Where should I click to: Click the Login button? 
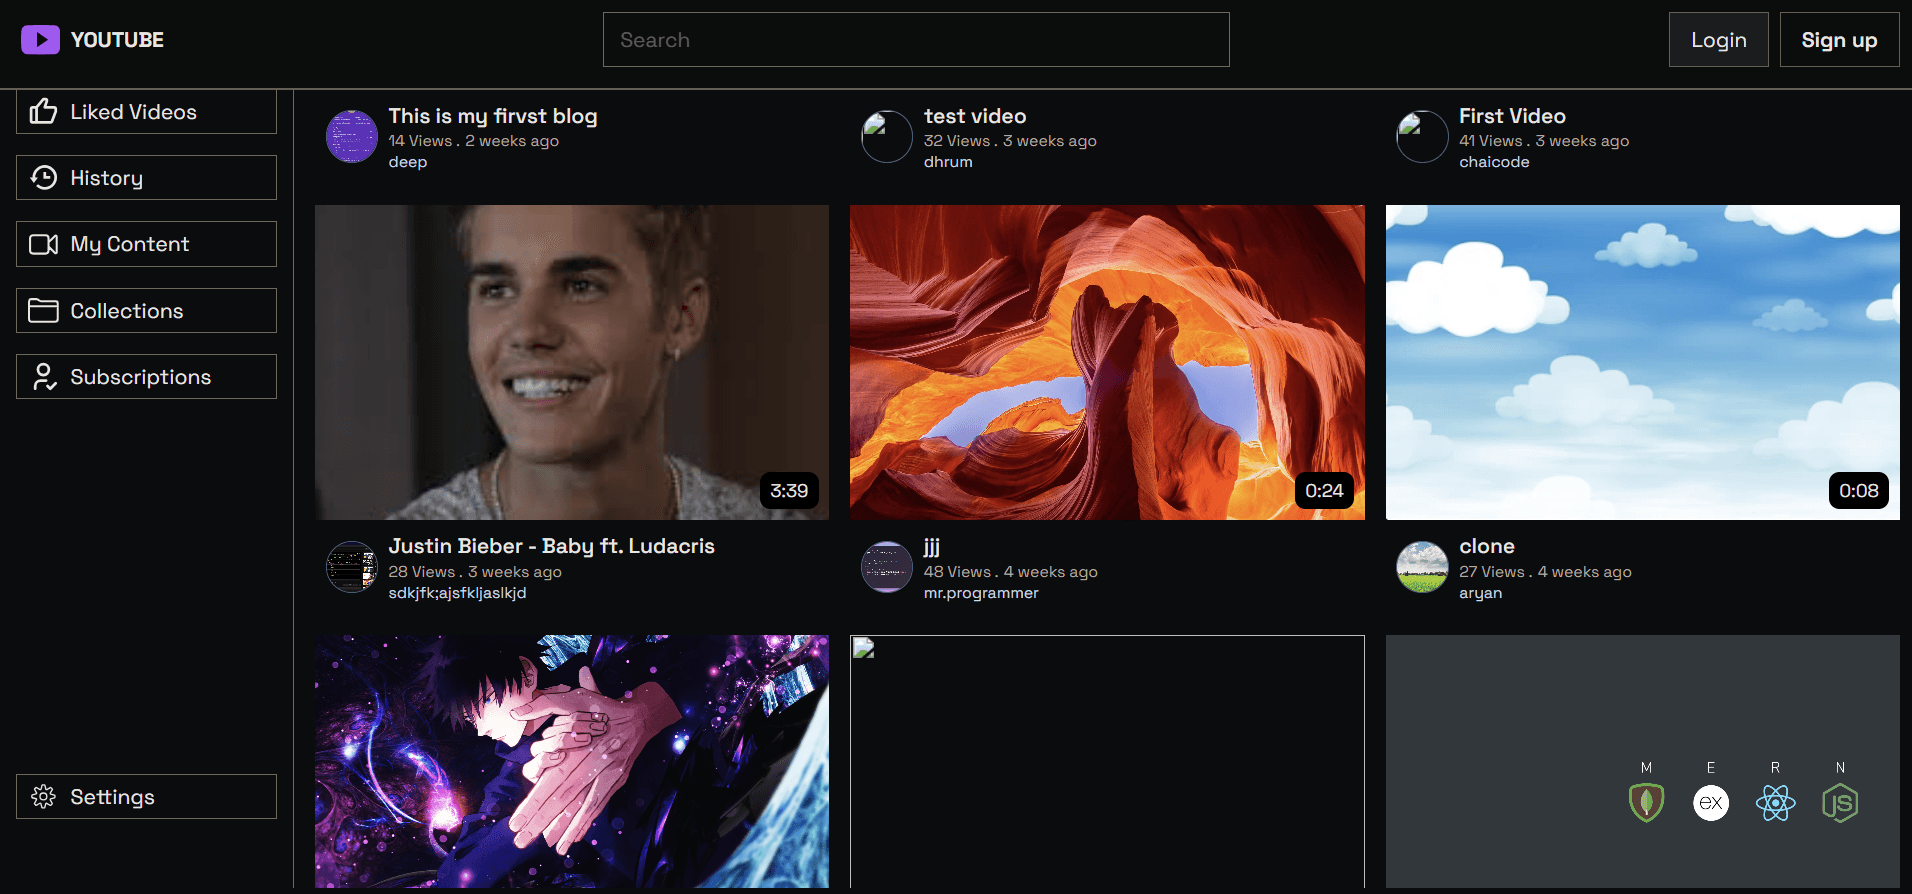[1718, 40]
